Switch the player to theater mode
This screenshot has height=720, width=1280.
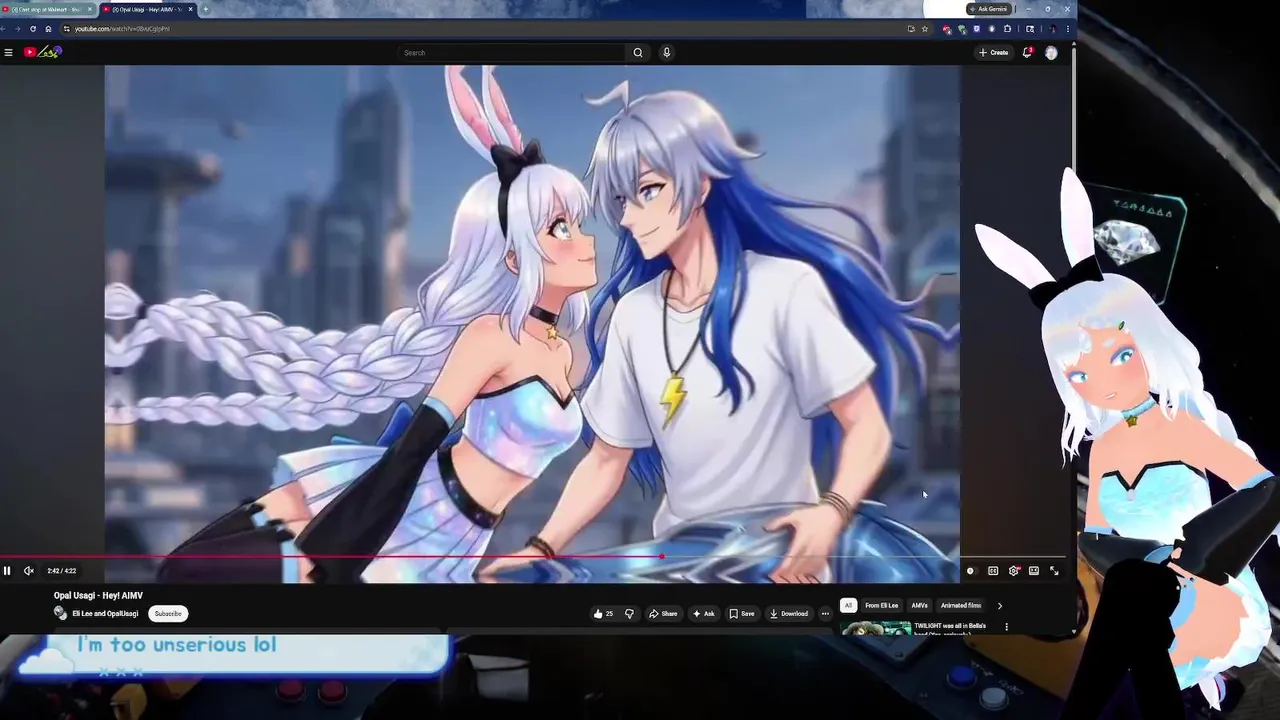(1034, 571)
